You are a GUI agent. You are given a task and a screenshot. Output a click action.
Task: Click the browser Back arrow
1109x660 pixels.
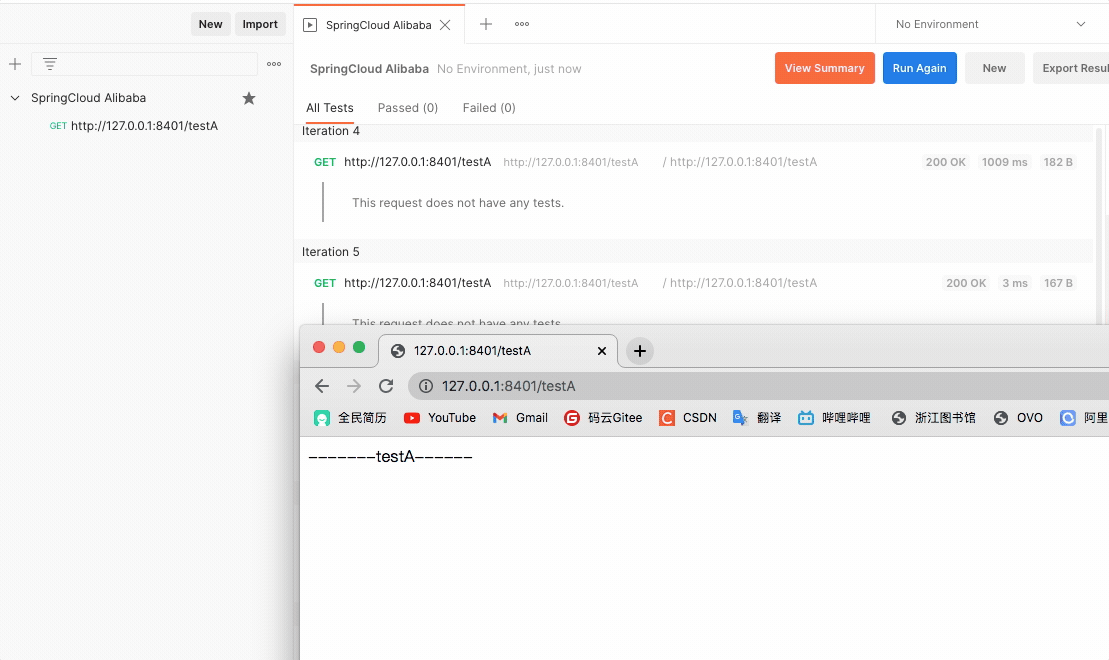[322, 386]
